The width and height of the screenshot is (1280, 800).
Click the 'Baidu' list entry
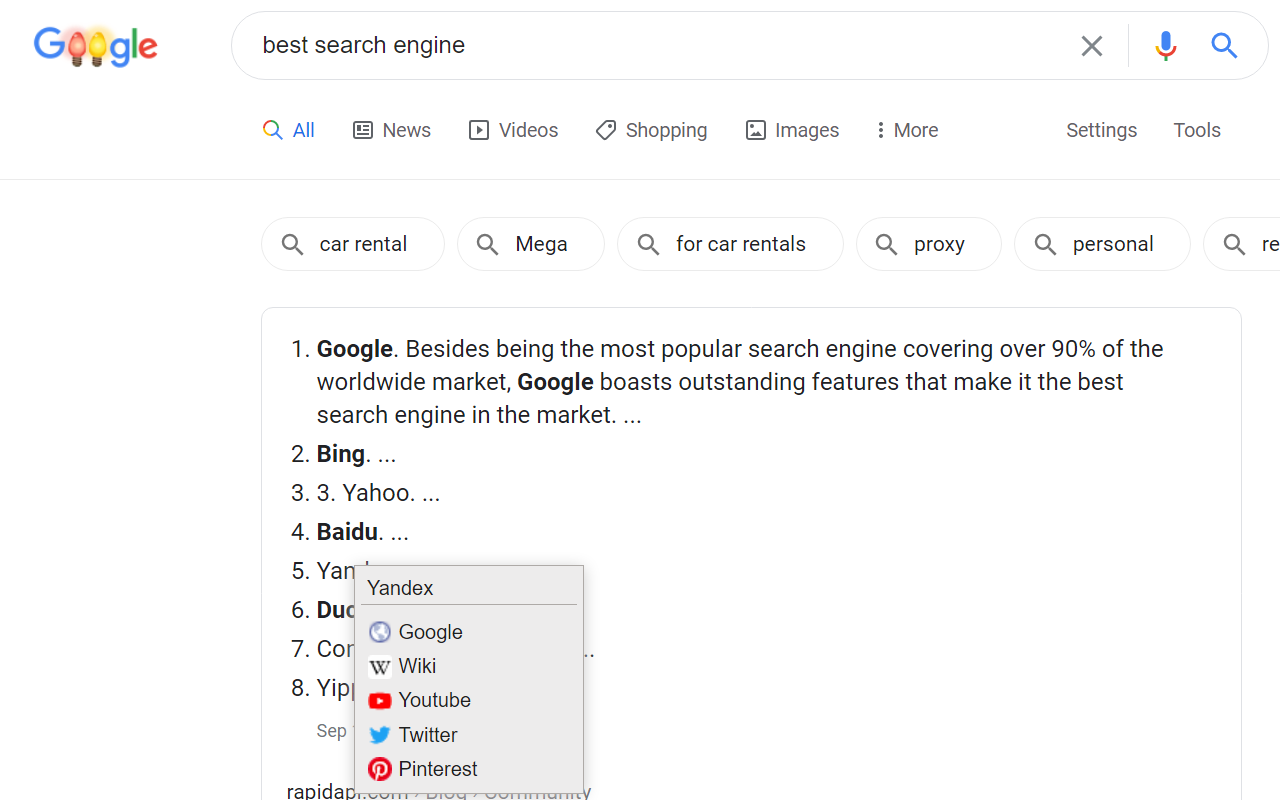tap(347, 532)
